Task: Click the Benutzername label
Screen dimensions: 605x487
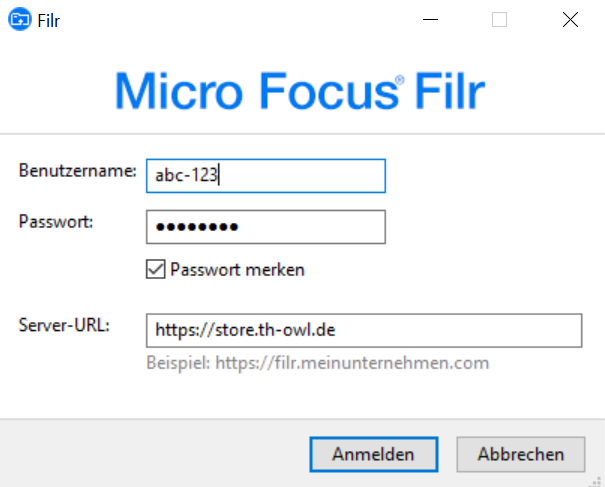Action: 77,171
